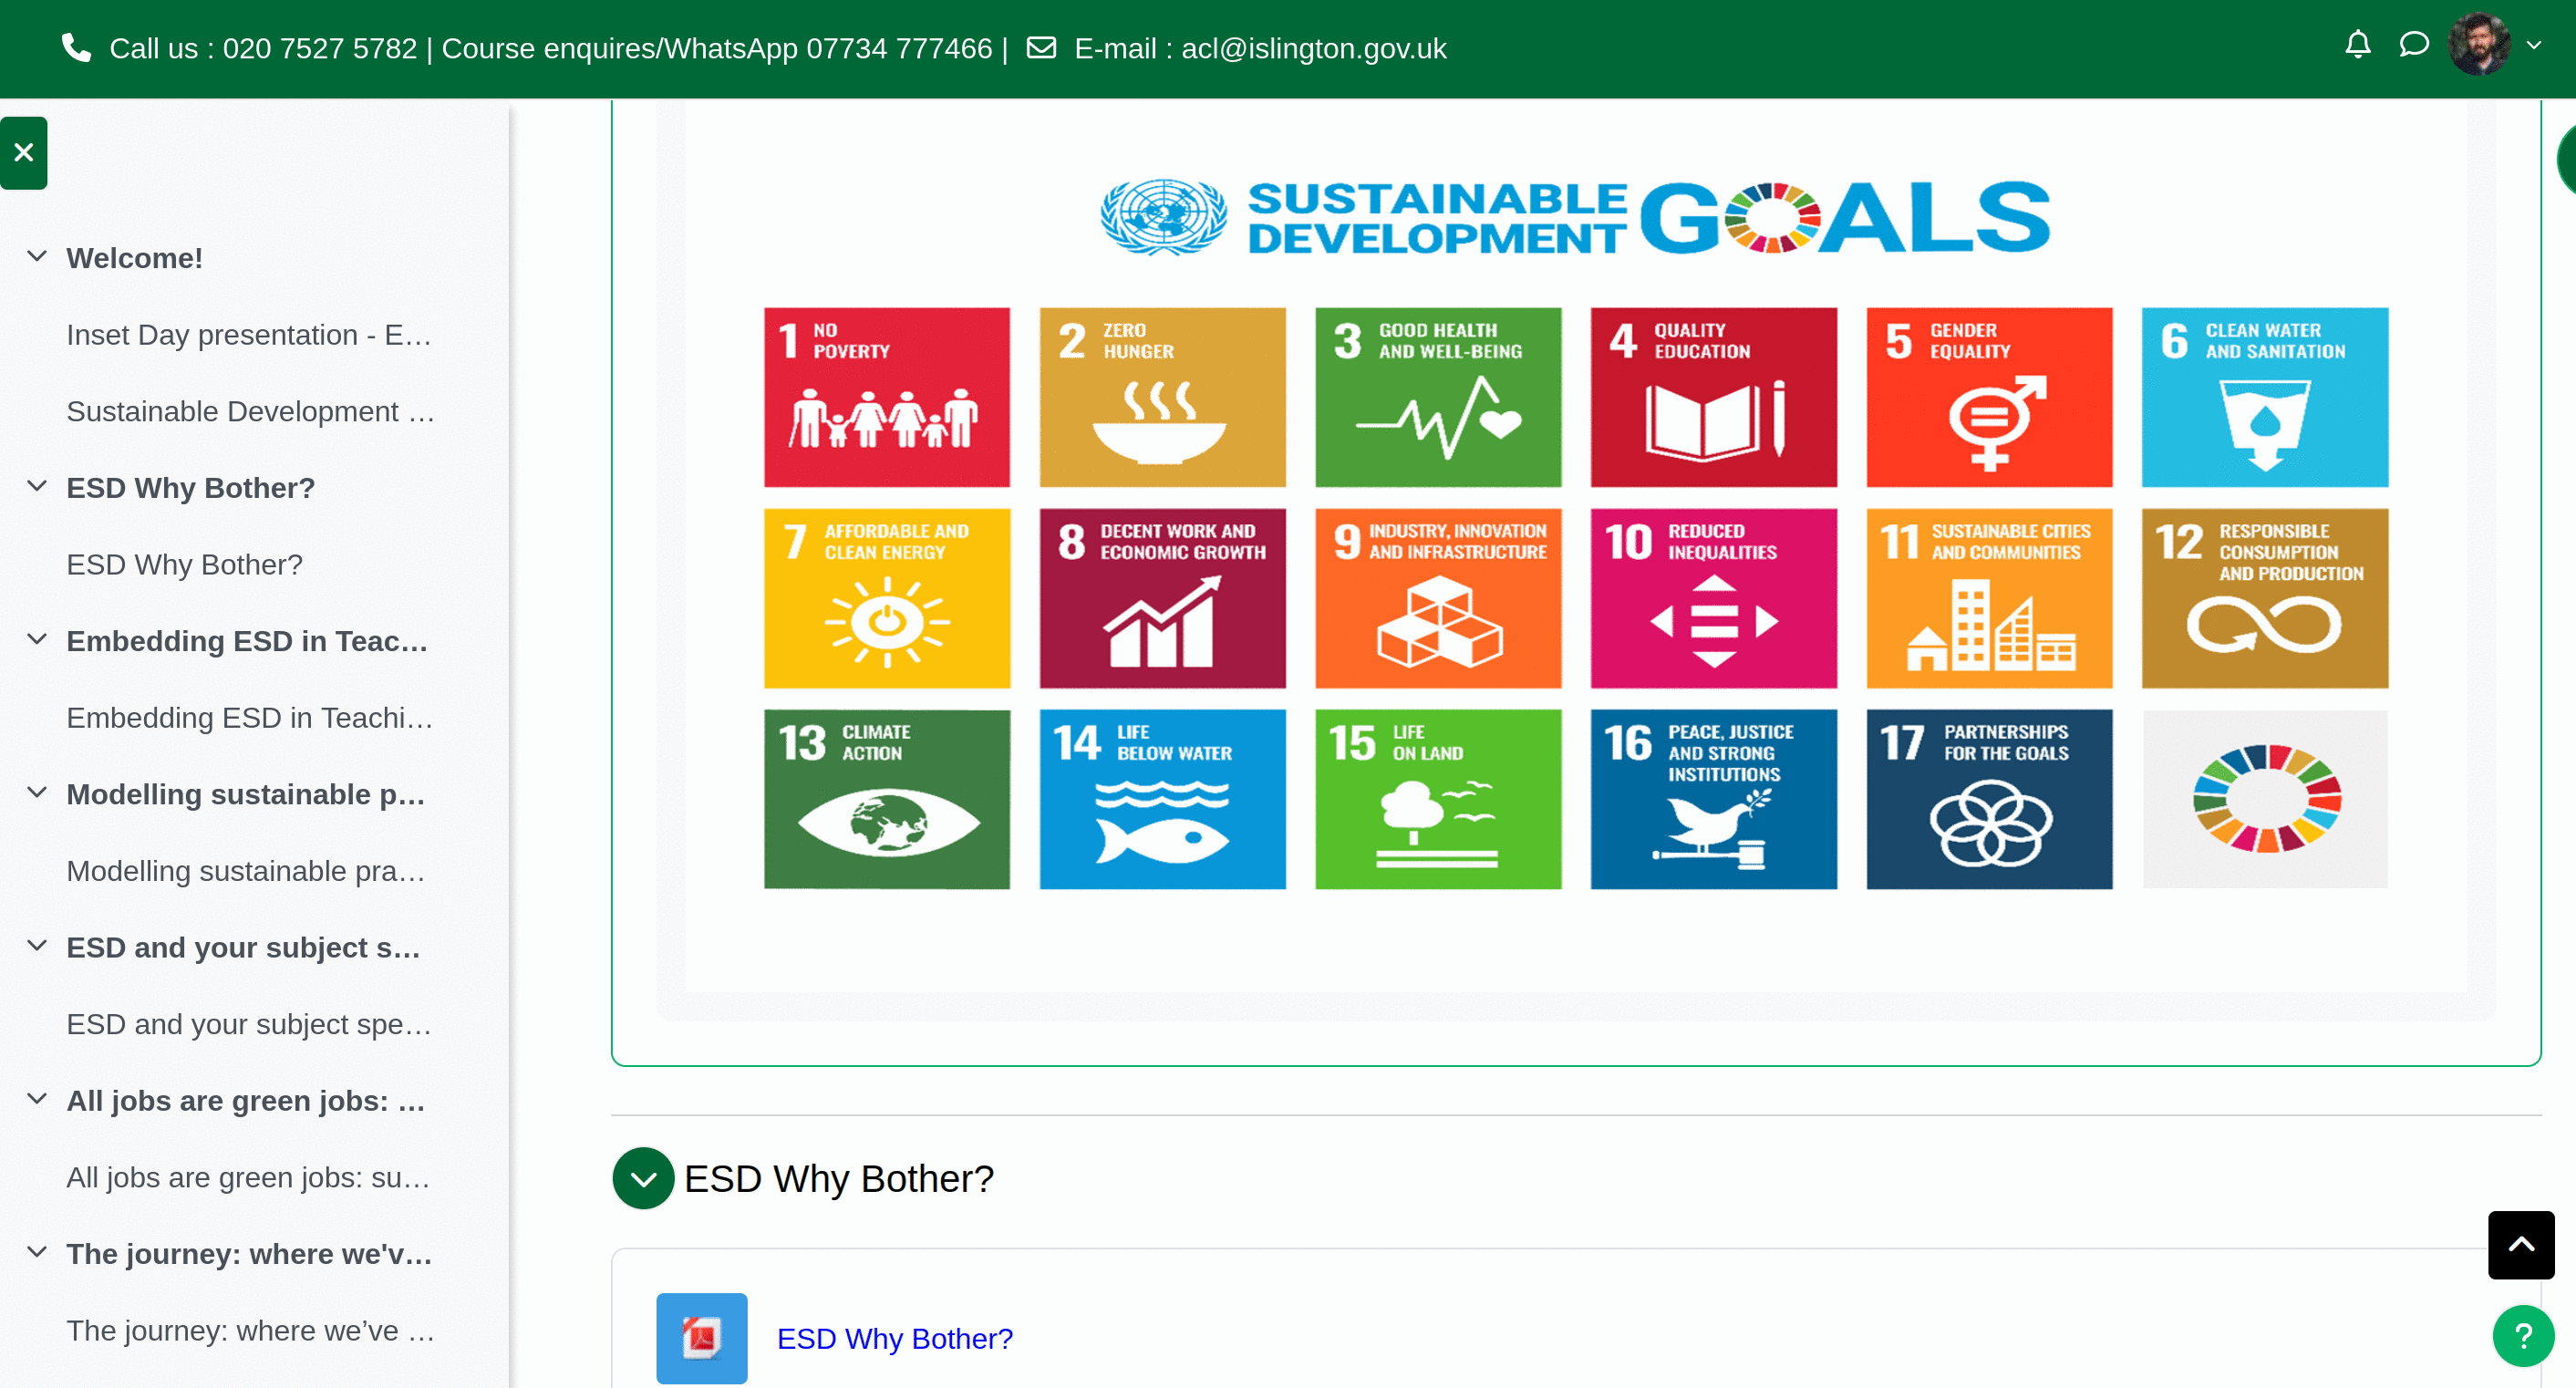This screenshot has height=1388, width=2576.
Task: Open Modelling sustainable pra… activity
Action: (x=246, y=871)
